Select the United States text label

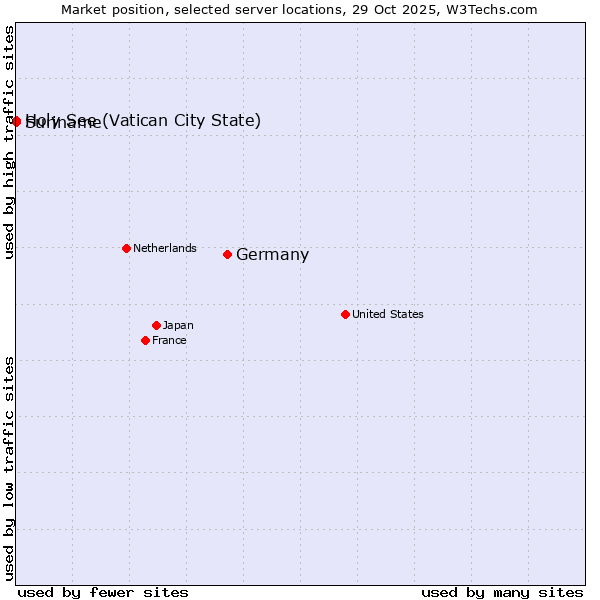387,314
